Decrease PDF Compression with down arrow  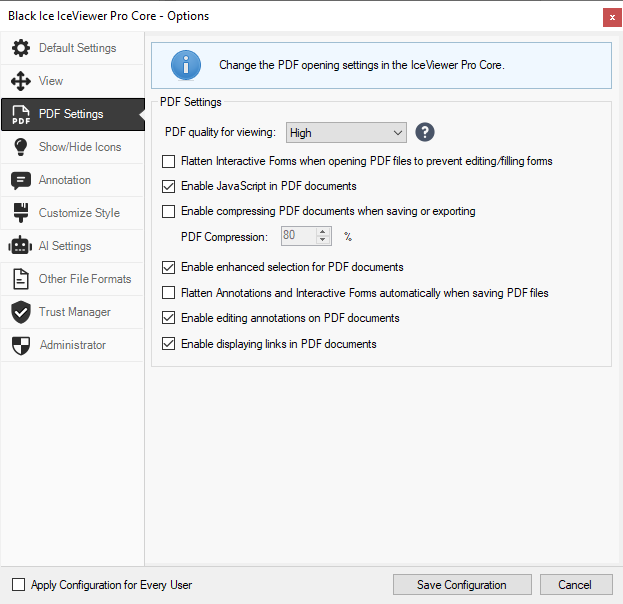323,240
